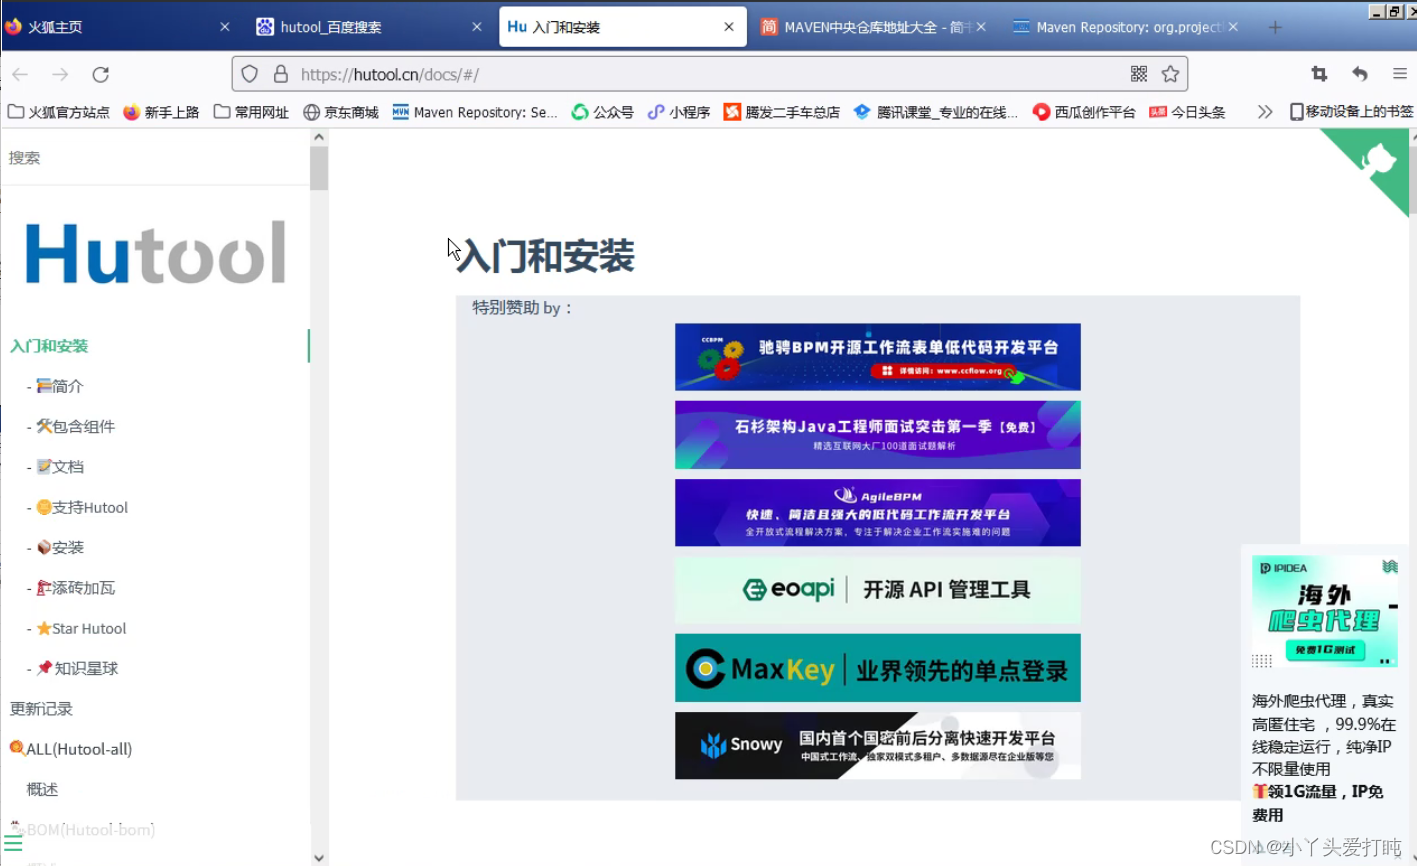Generate a QR code for the page
The image size is (1417, 866).
pos(1139,74)
